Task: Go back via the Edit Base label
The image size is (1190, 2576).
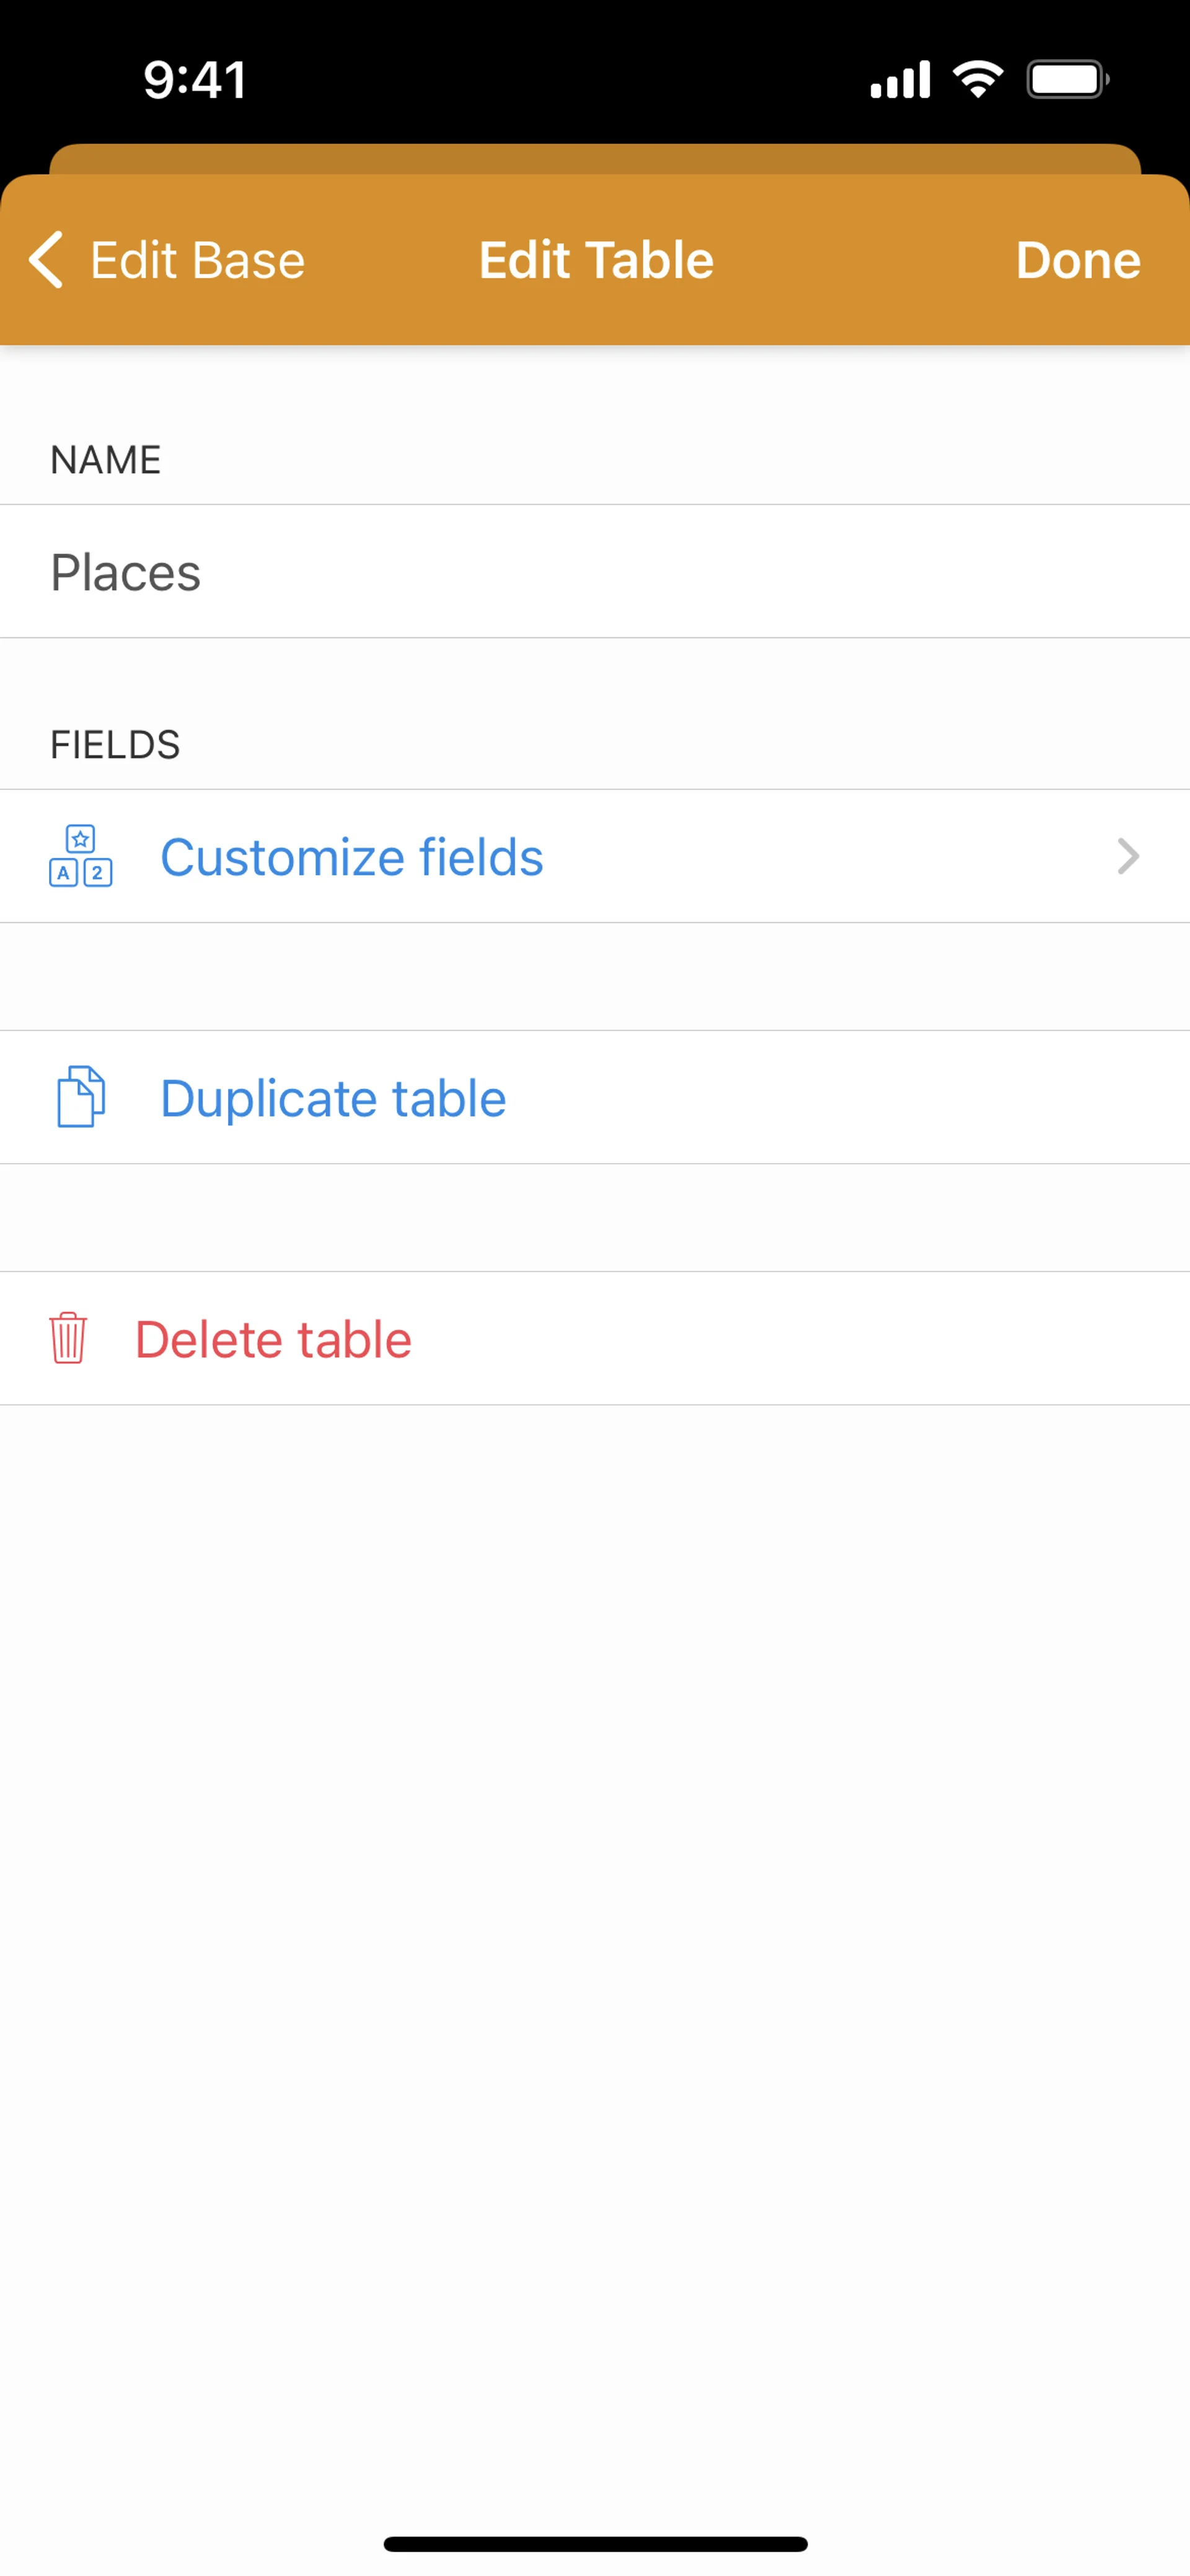Action: click(x=197, y=260)
